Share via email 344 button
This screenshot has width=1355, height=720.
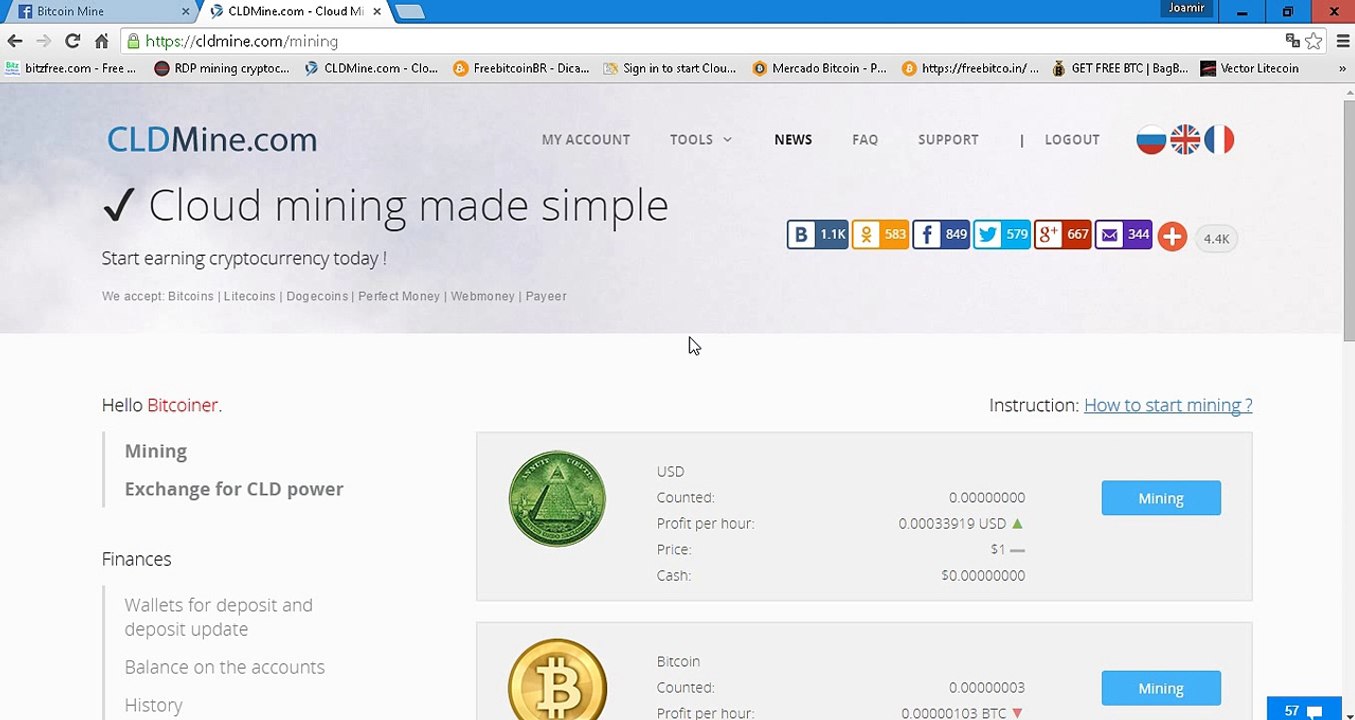tap(1124, 235)
